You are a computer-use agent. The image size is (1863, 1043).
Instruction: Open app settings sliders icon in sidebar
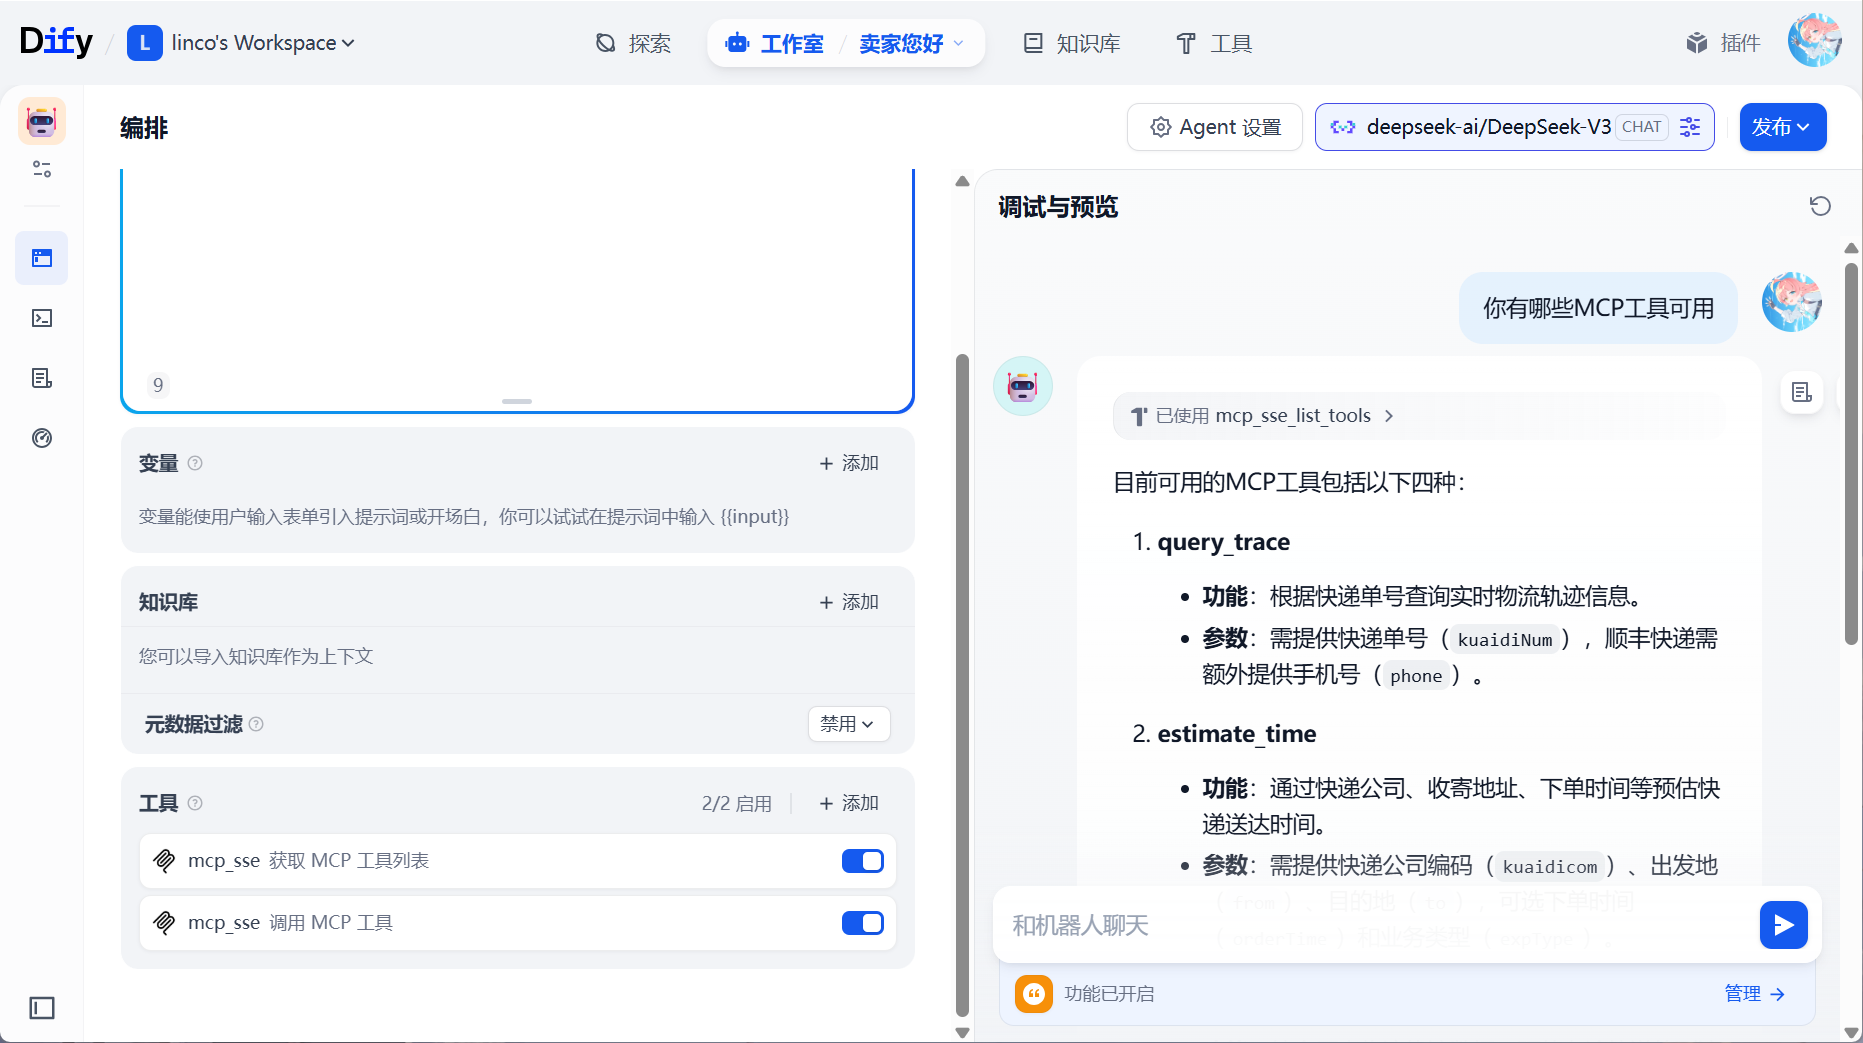pos(42,169)
